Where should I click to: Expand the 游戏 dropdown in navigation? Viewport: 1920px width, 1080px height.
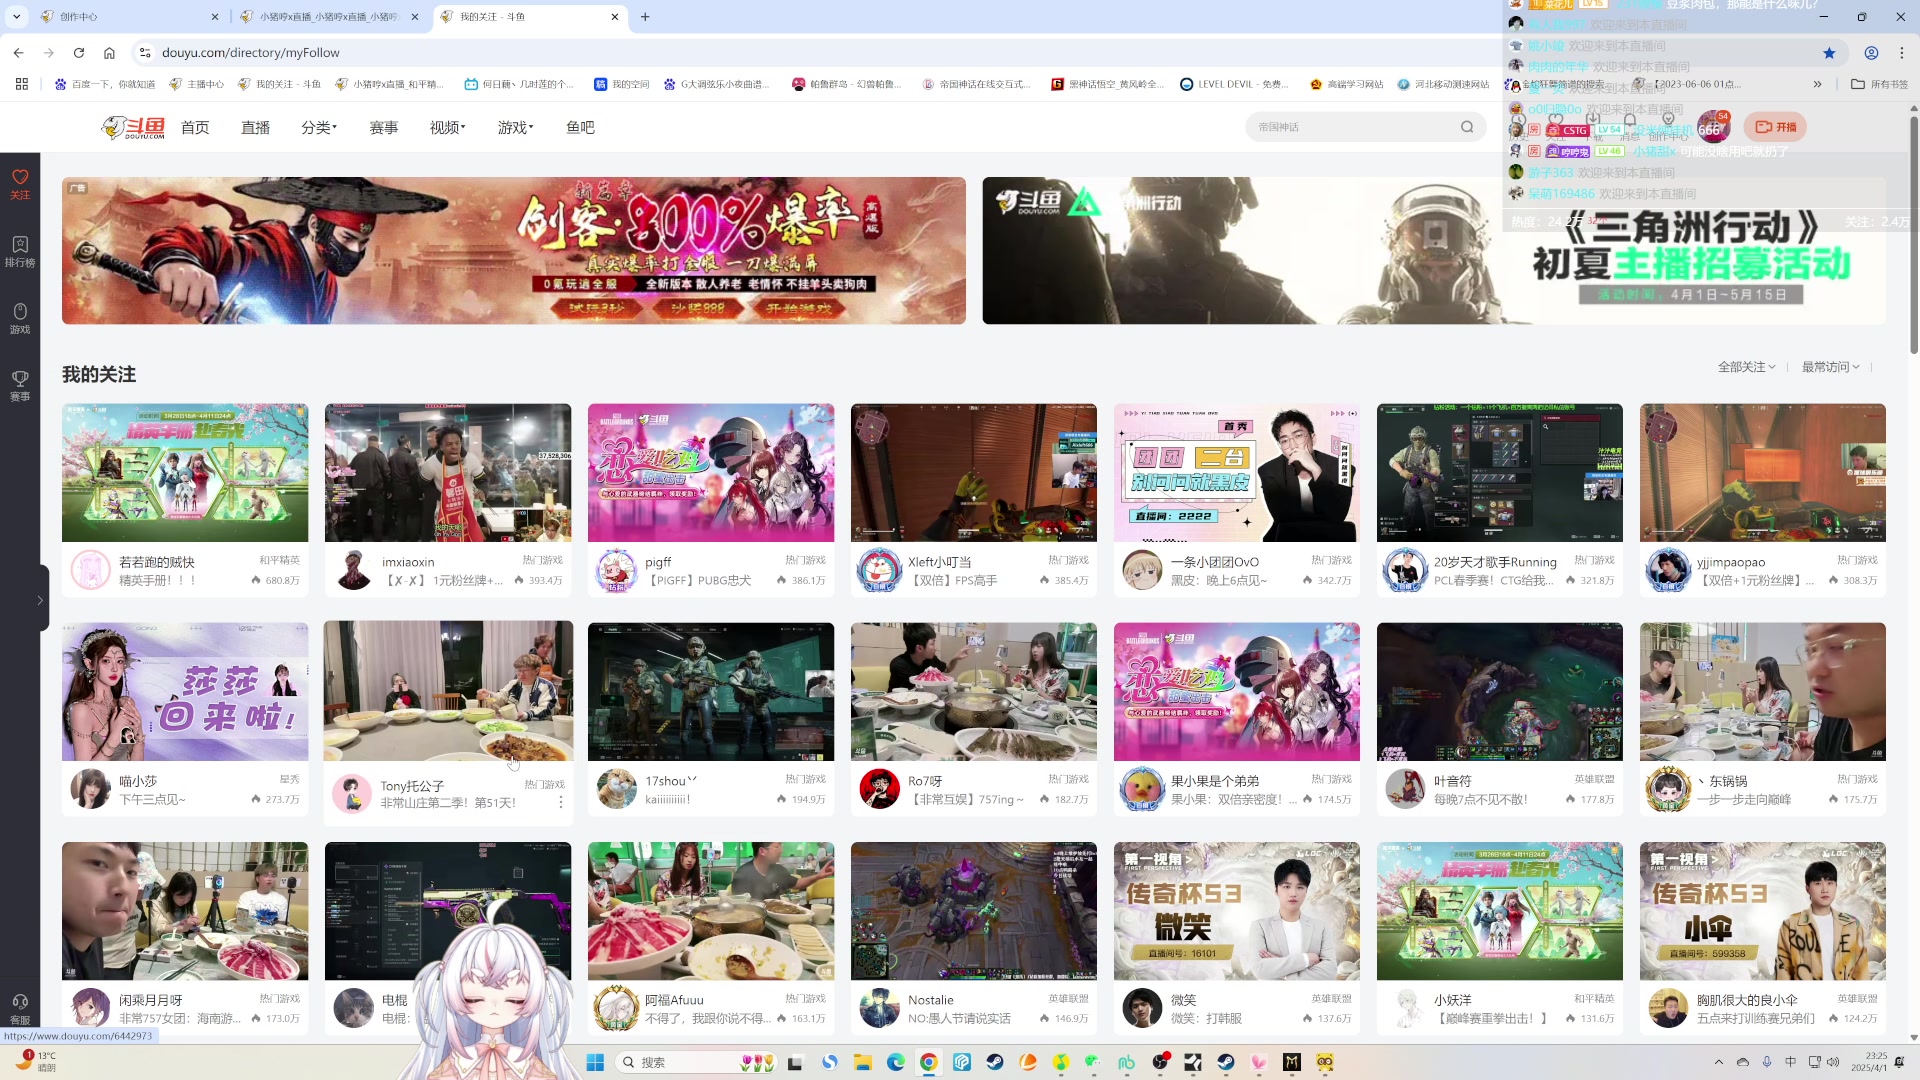coord(515,127)
